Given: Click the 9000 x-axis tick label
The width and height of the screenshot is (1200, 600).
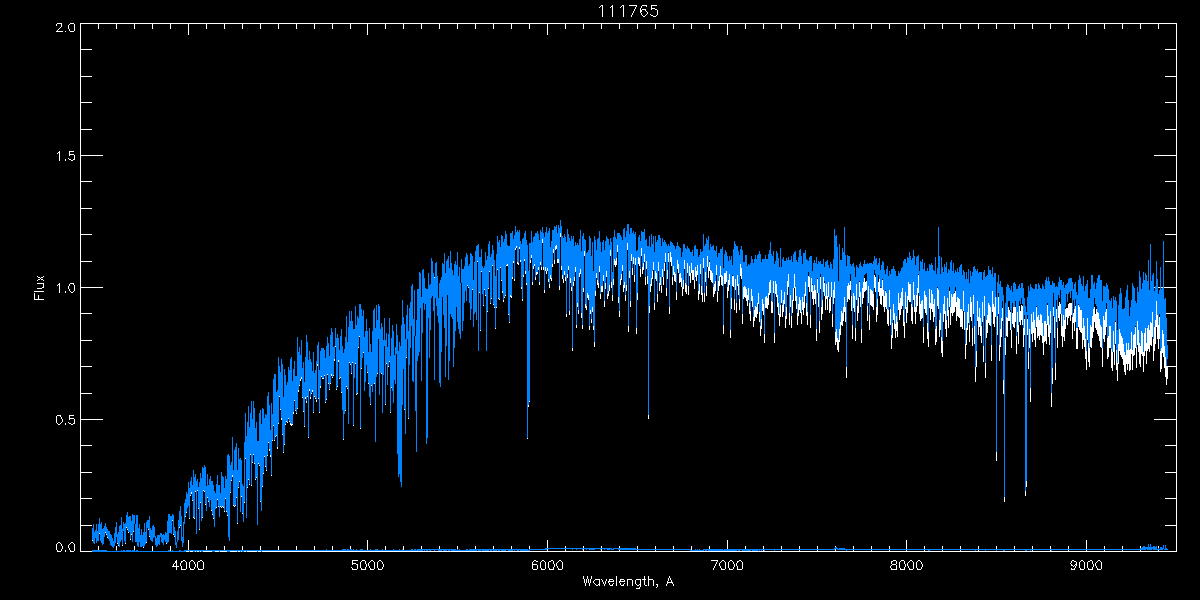Looking at the screenshot, I should tap(1086, 565).
